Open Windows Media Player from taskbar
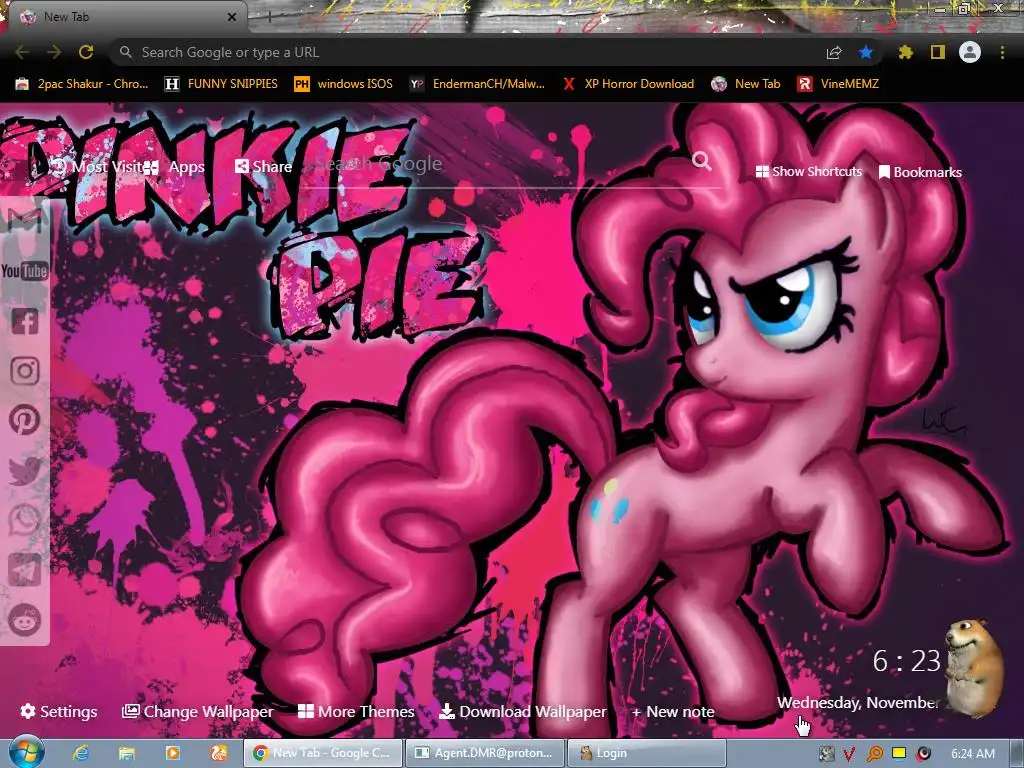 172,753
